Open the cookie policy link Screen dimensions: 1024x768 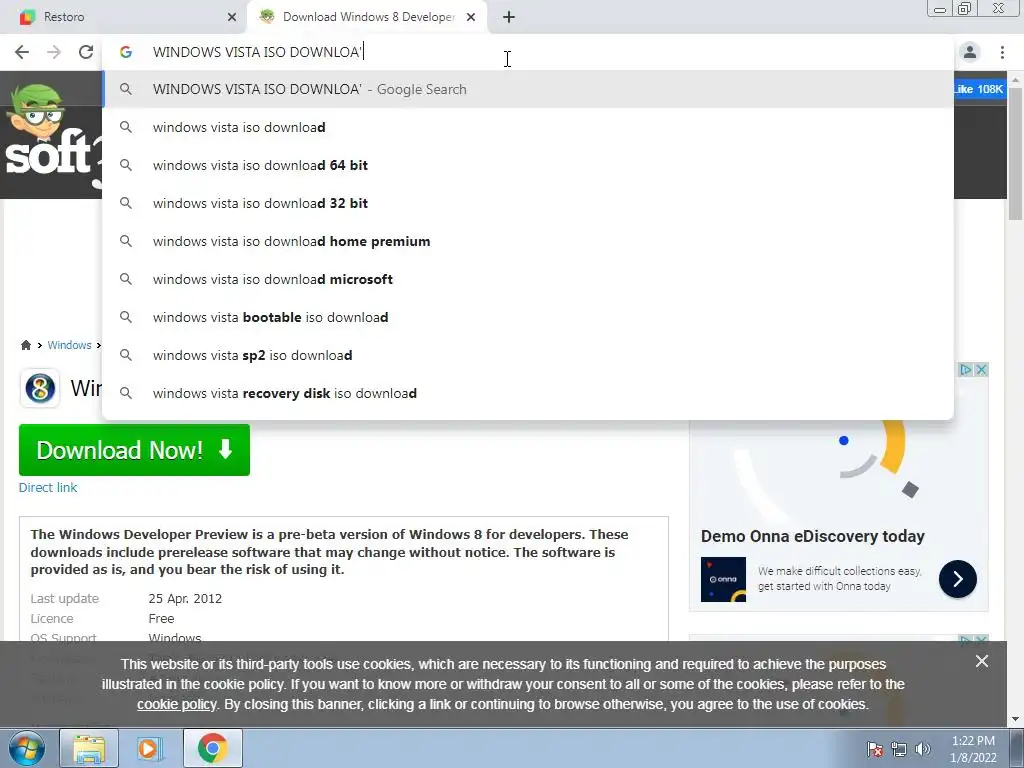click(x=176, y=705)
